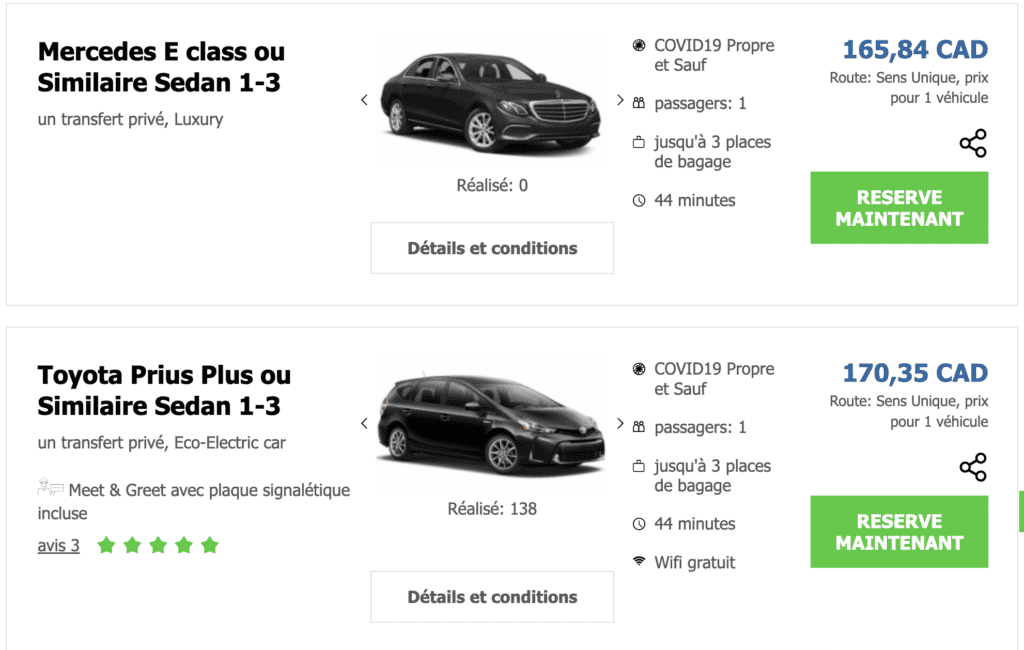Click share icon on Mercedes E class card
This screenshot has width=1024, height=650.
click(973, 143)
